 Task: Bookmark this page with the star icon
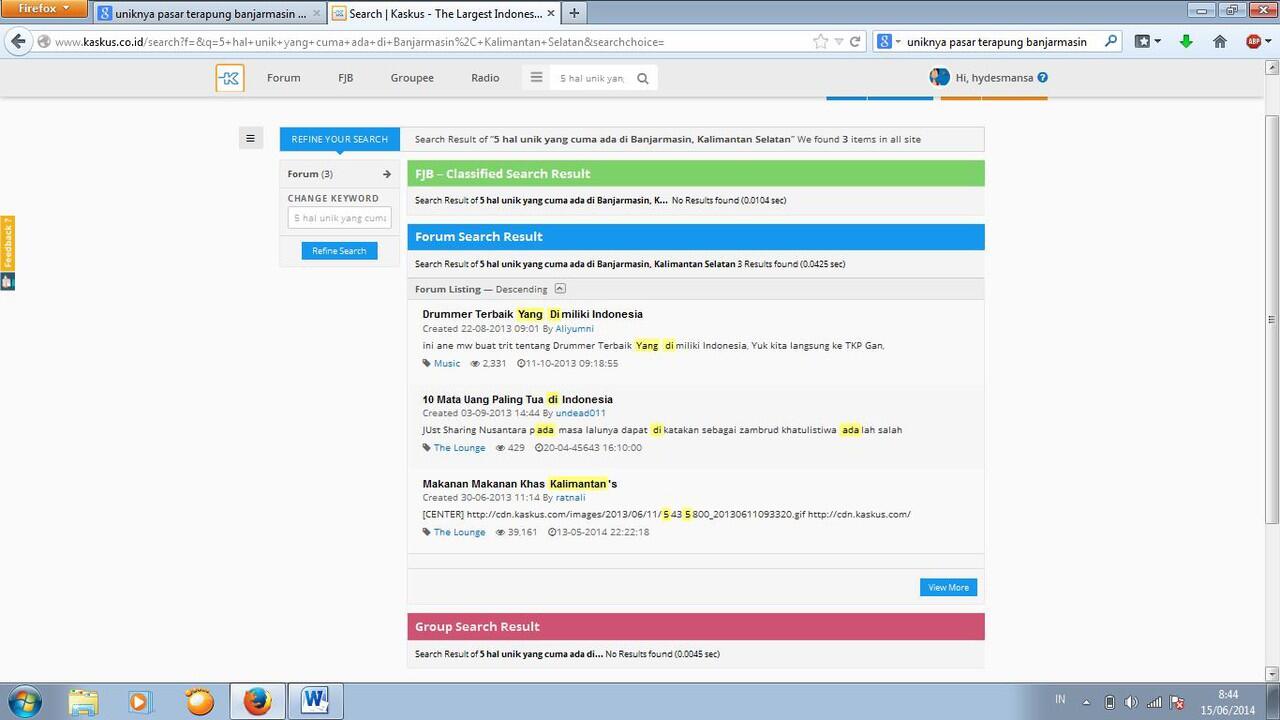click(x=821, y=42)
